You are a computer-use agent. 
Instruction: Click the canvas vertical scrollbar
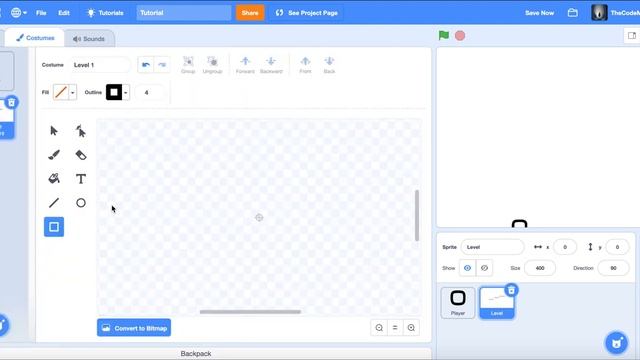pos(417,215)
